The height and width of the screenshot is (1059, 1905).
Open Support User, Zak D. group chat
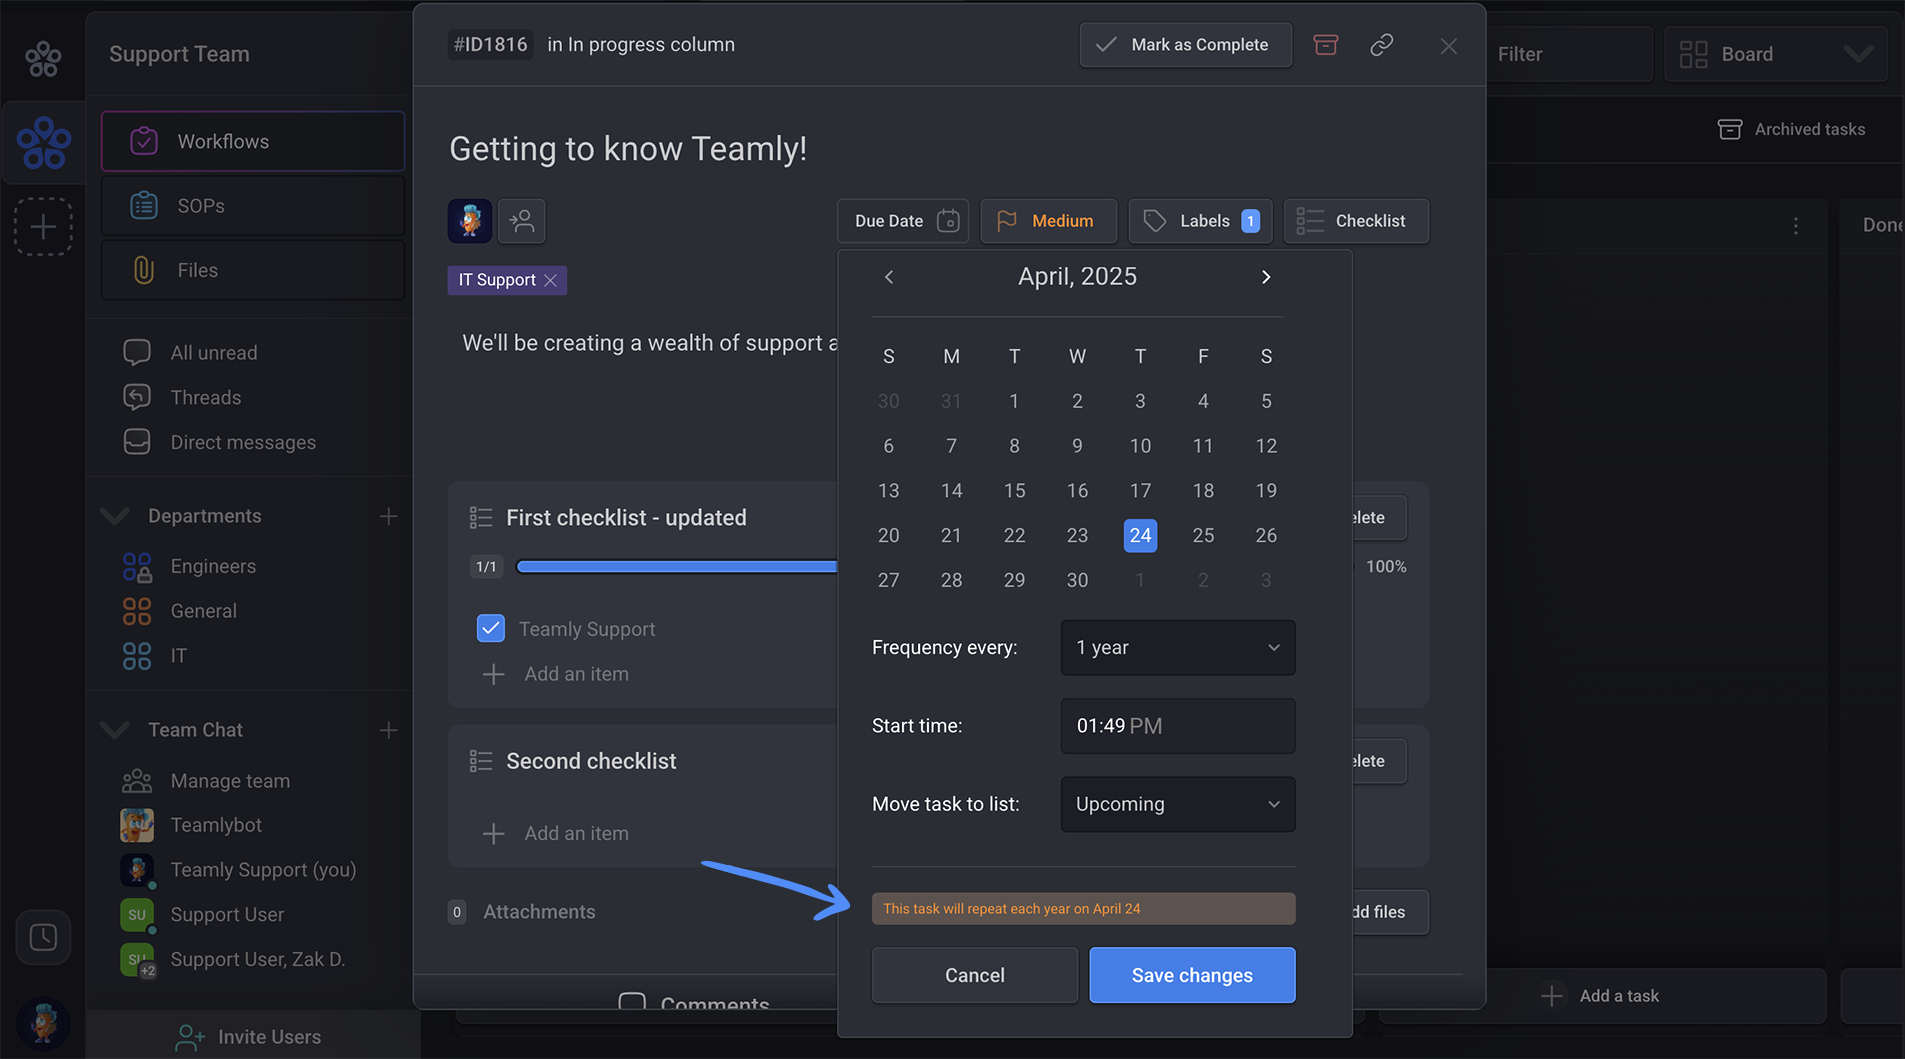[257, 959]
